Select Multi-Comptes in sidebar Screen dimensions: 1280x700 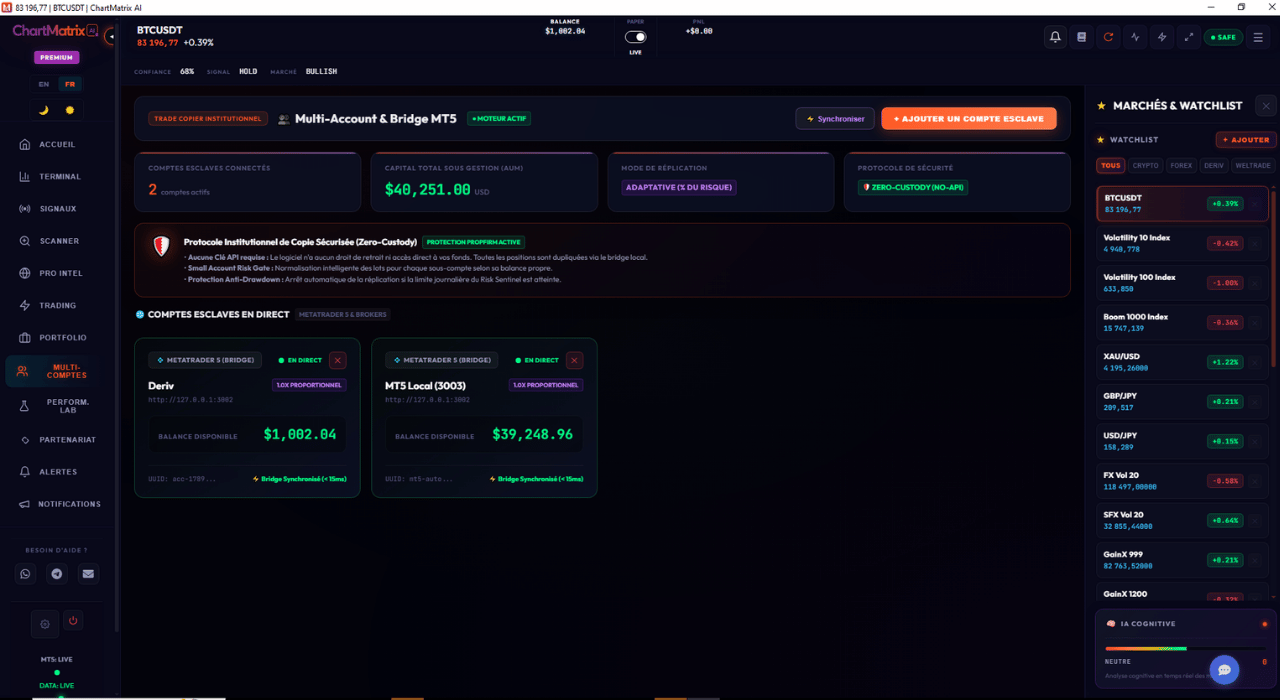(x=57, y=371)
